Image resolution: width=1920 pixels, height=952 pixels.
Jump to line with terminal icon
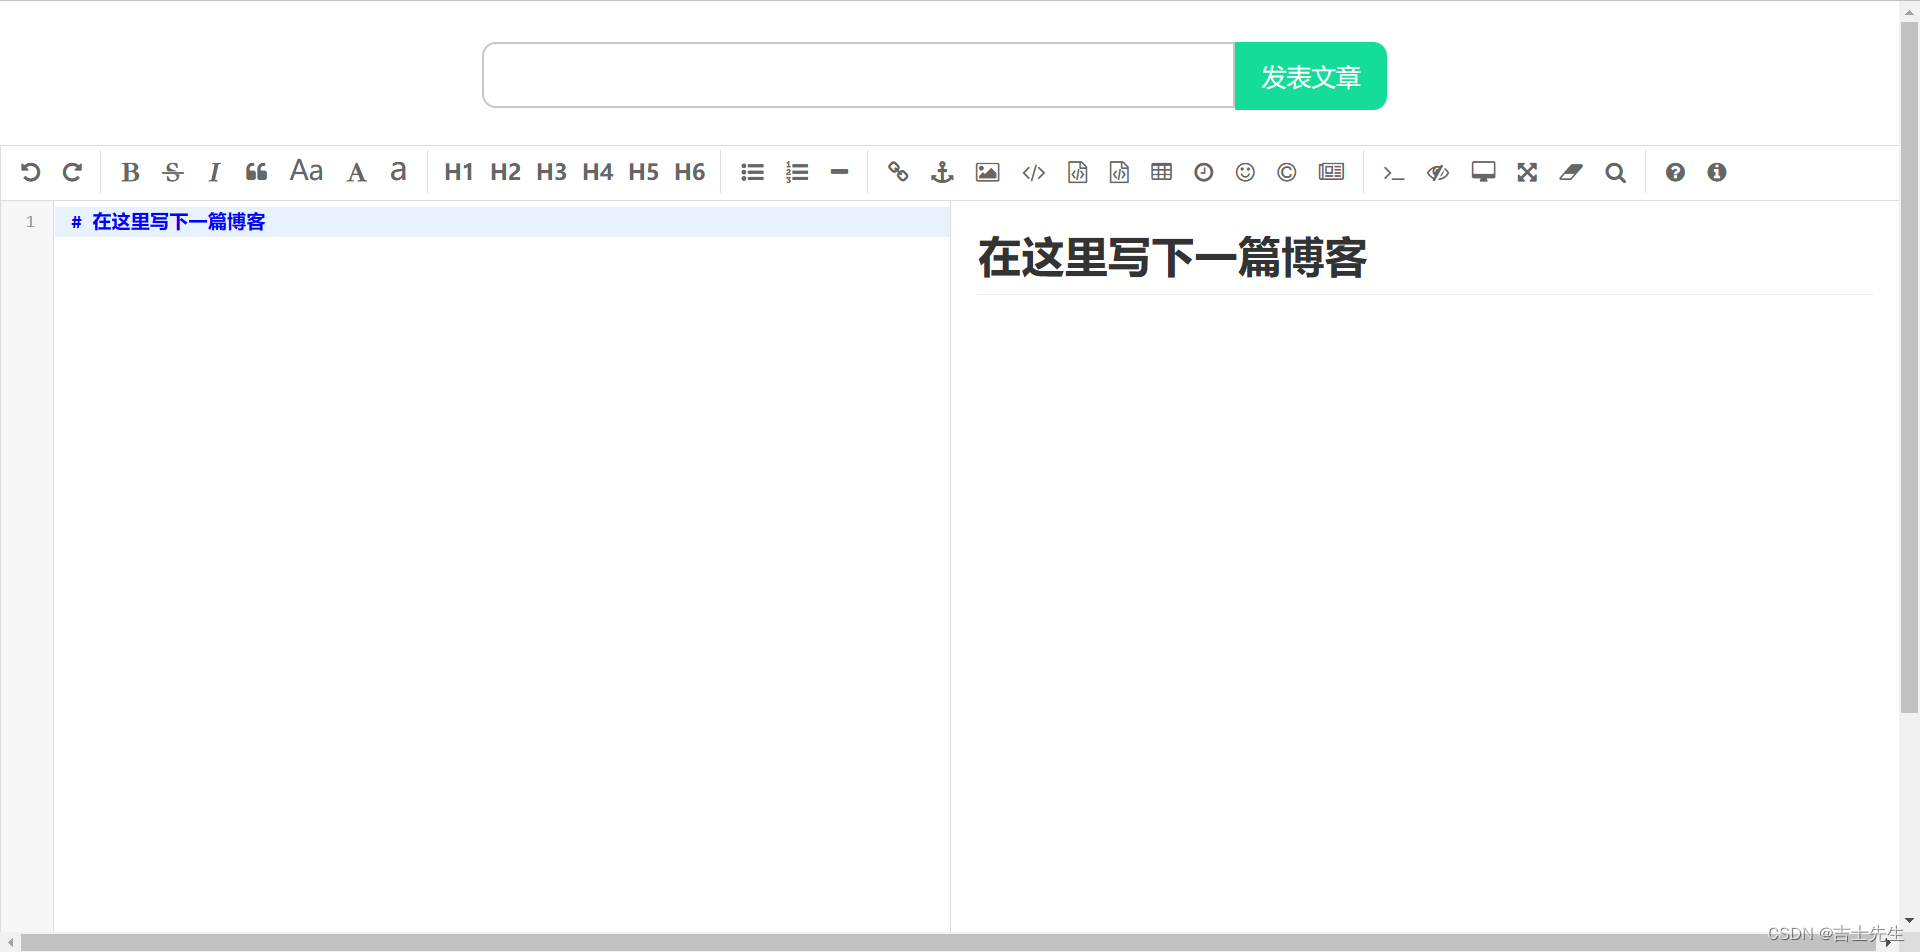coord(1393,172)
